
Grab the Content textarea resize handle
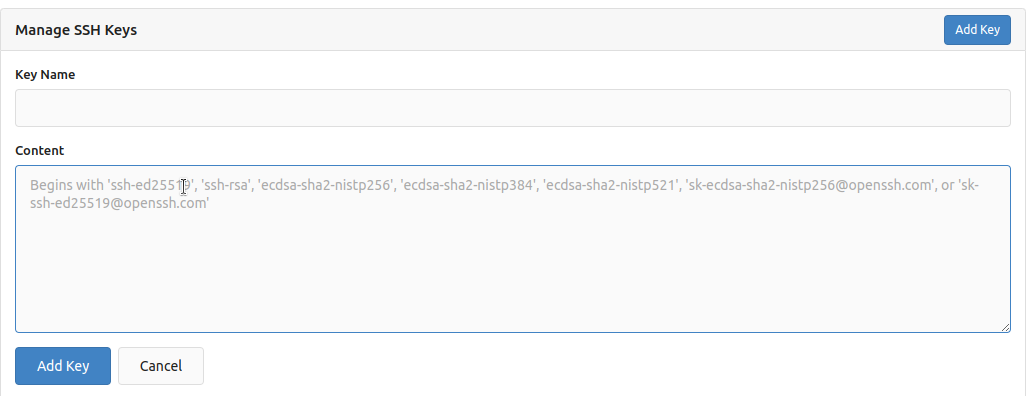[1005, 327]
